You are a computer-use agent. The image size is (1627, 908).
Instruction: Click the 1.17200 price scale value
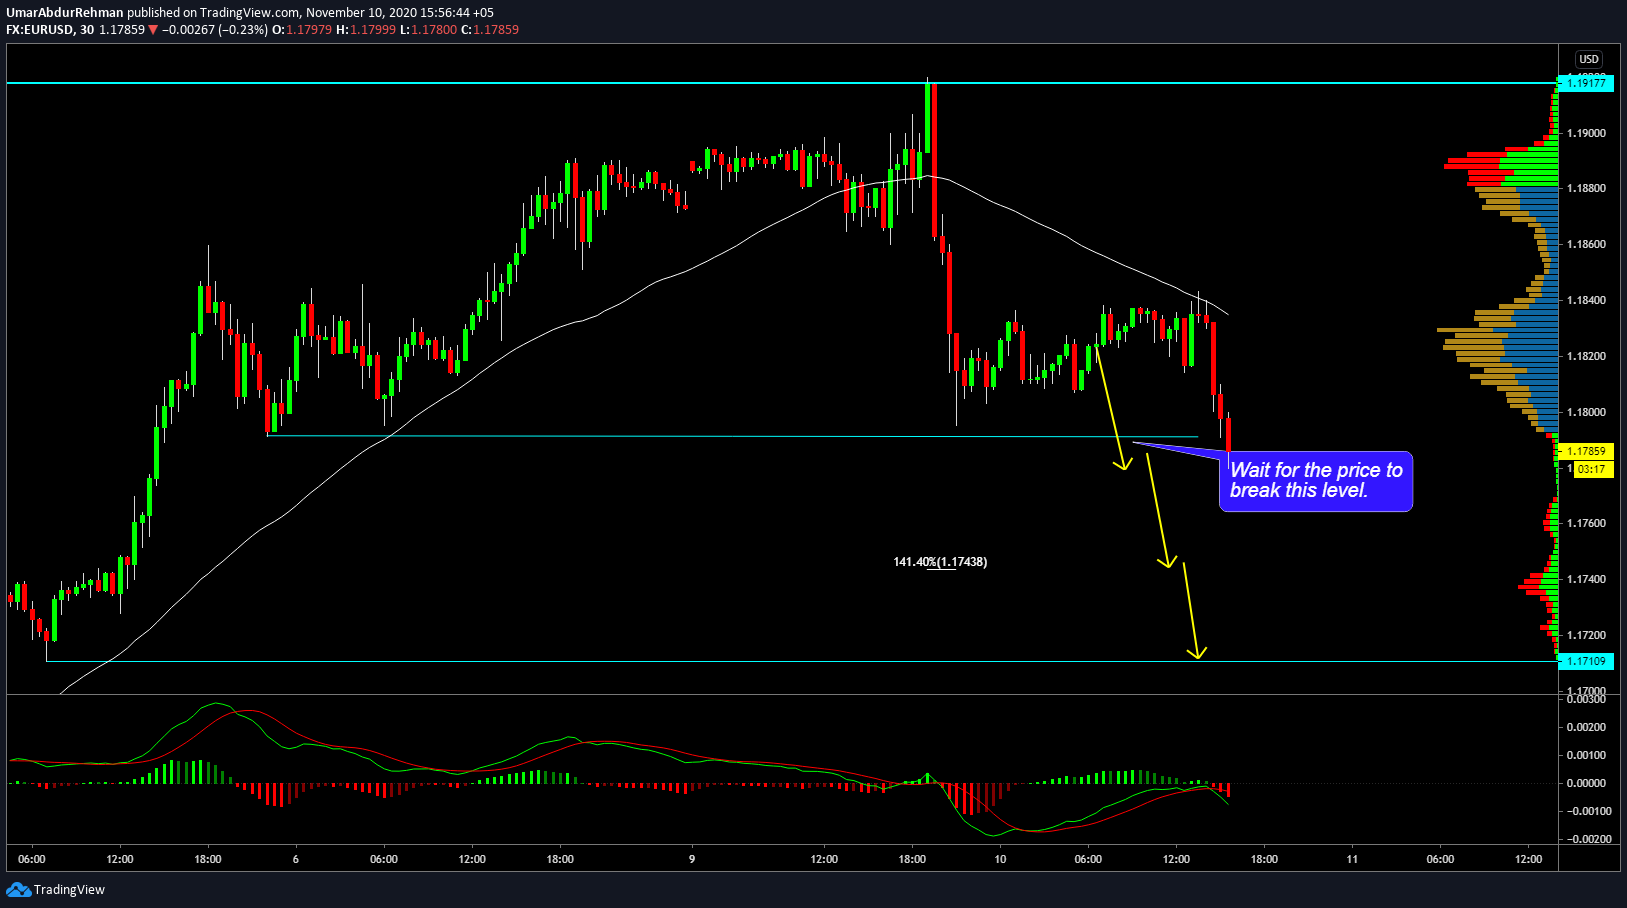[1586, 635]
